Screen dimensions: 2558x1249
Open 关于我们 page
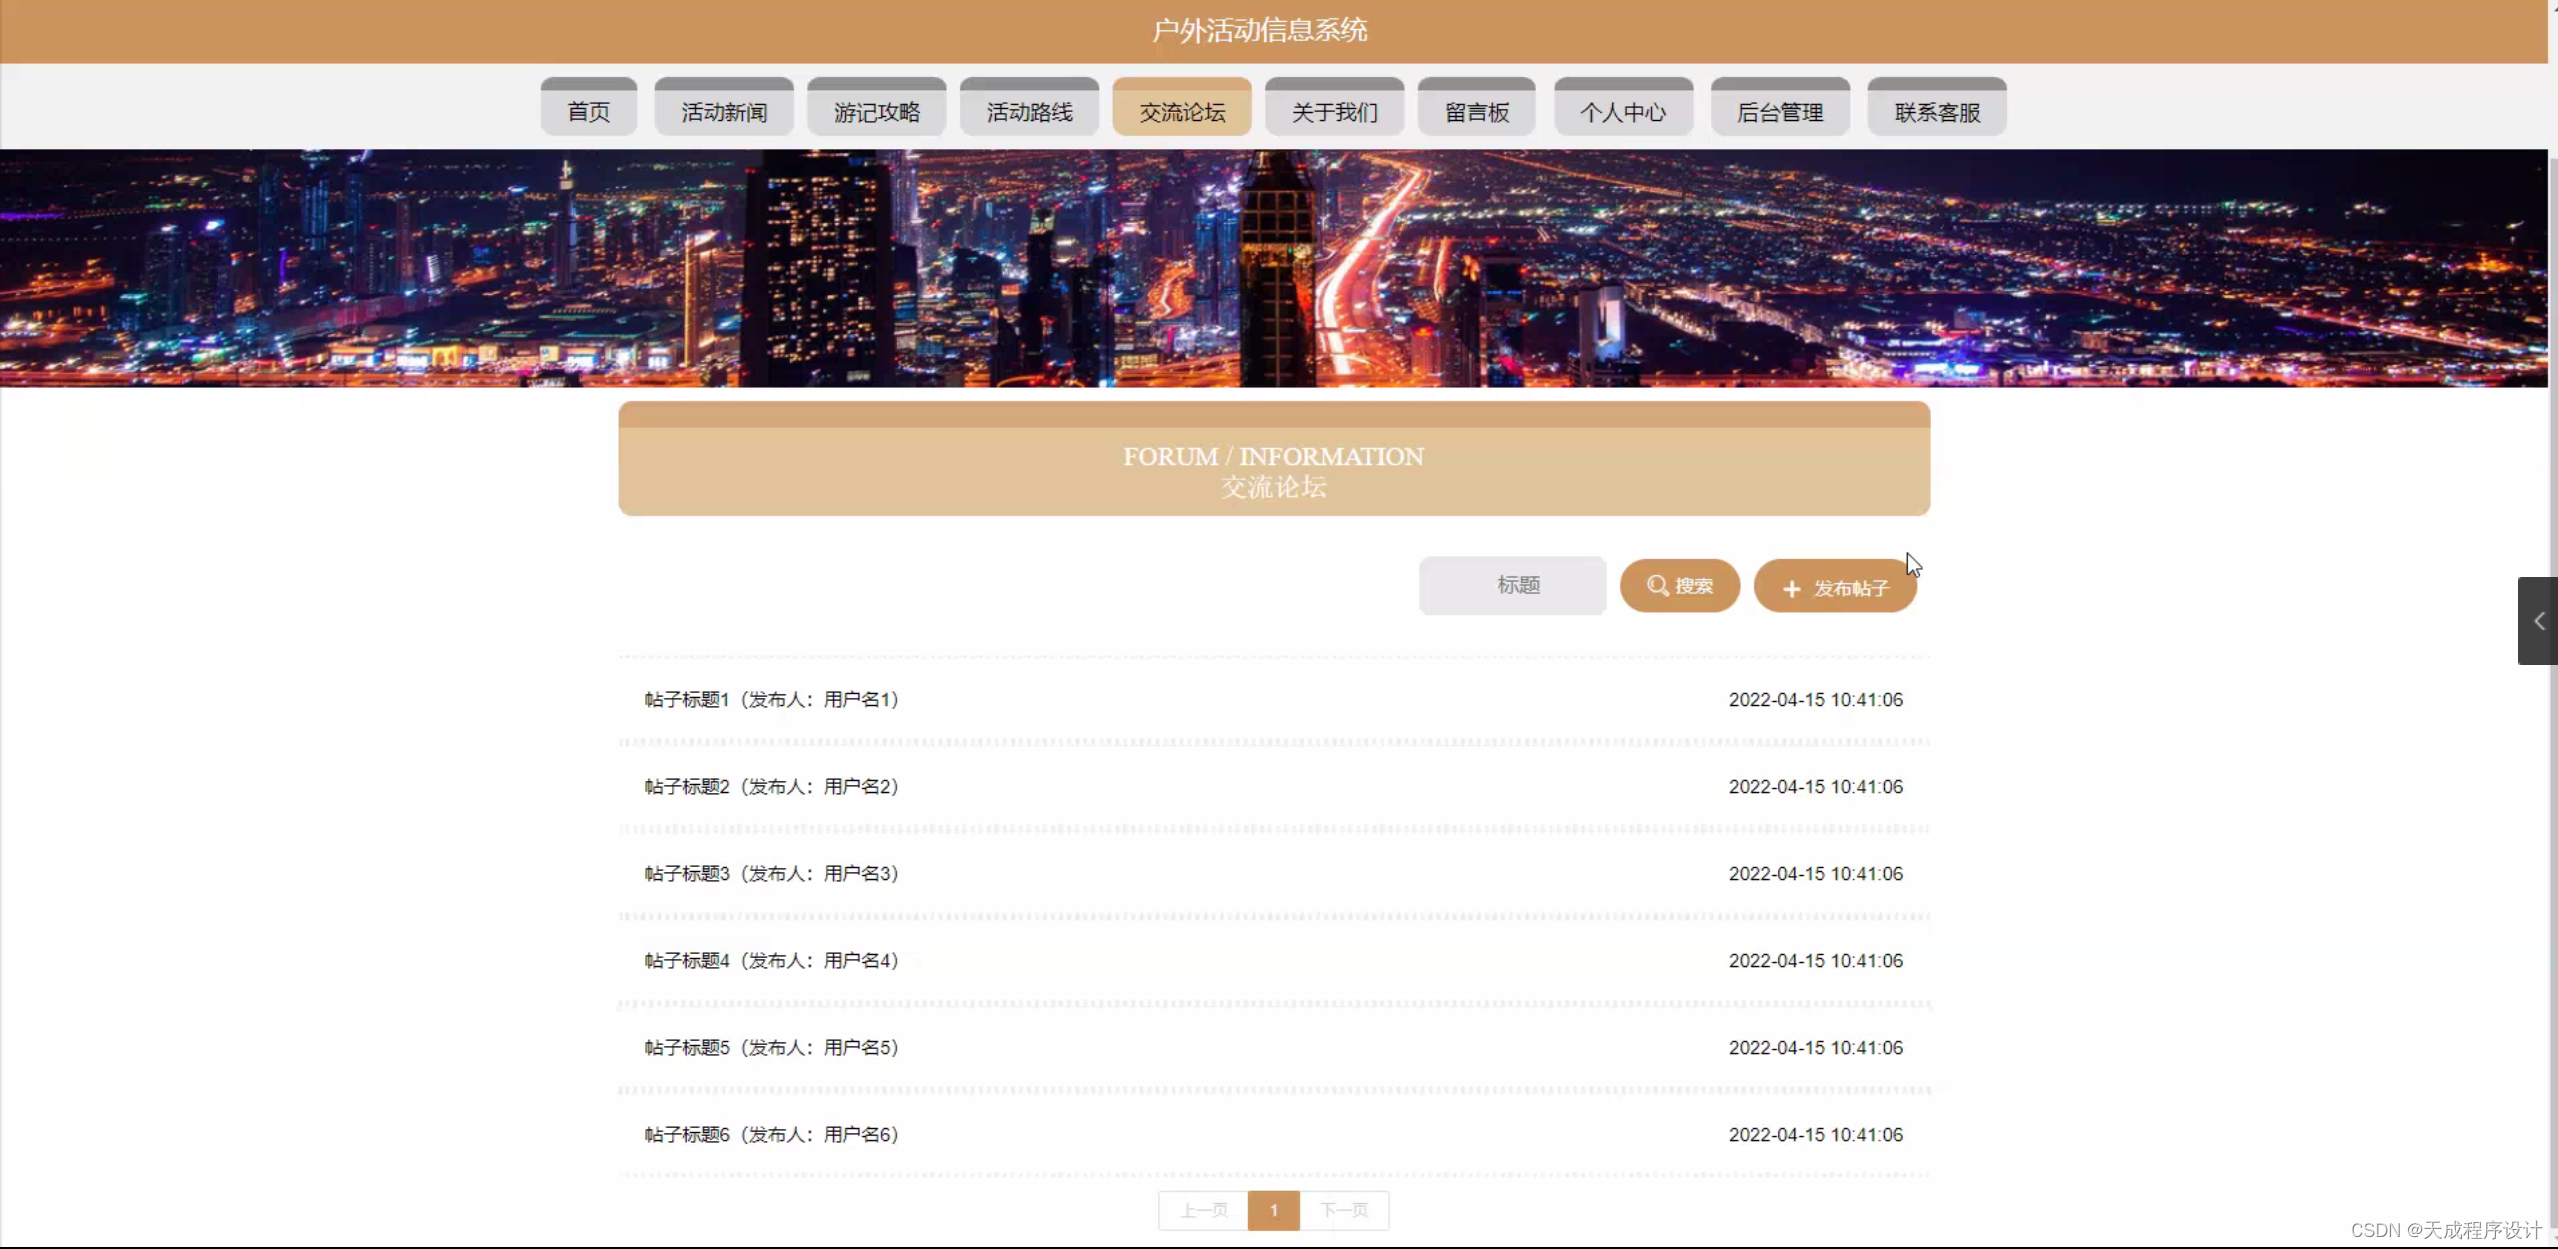tap(1334, 112)
